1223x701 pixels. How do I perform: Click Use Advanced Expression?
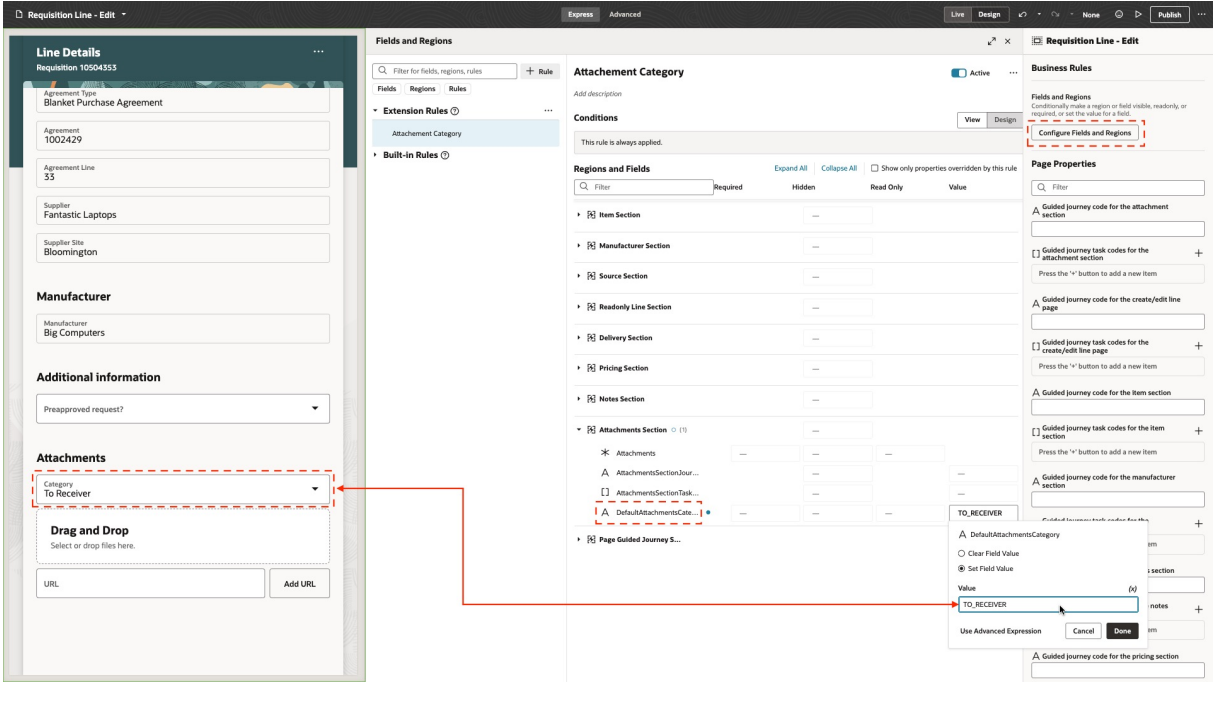[x=1000, y=631]
